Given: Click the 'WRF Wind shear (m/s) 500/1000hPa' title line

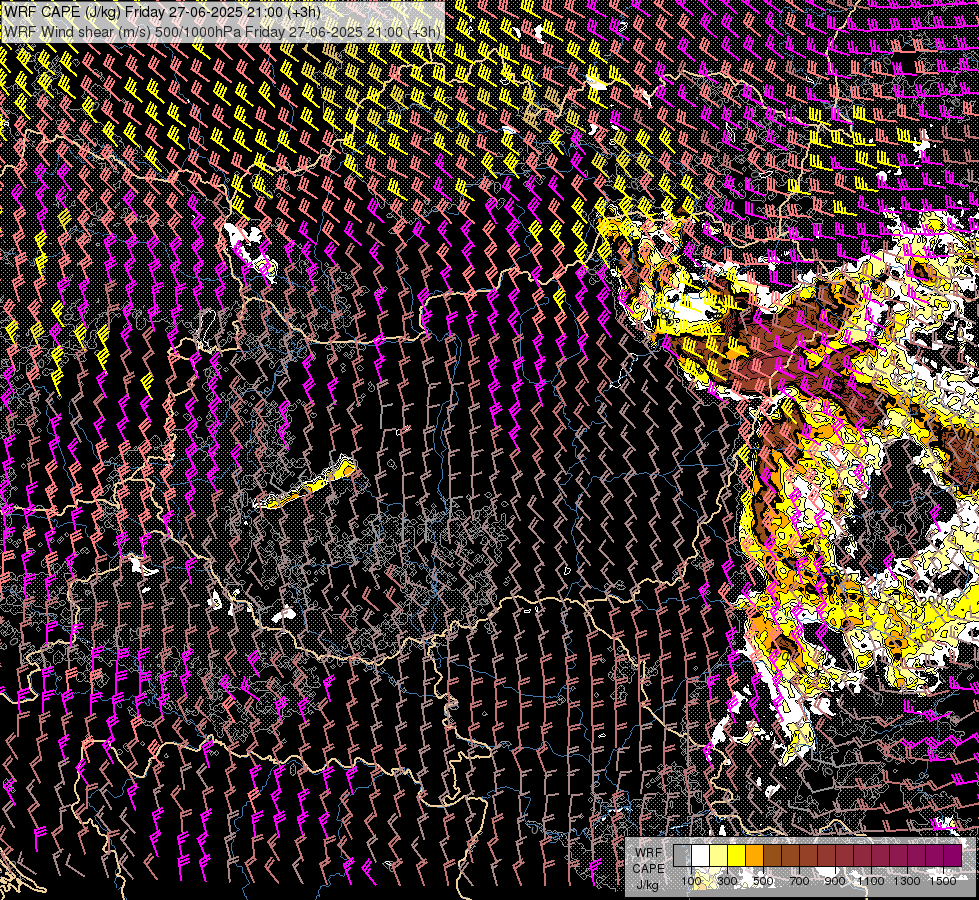Looking at the screenshot, I should pos(222,31).
